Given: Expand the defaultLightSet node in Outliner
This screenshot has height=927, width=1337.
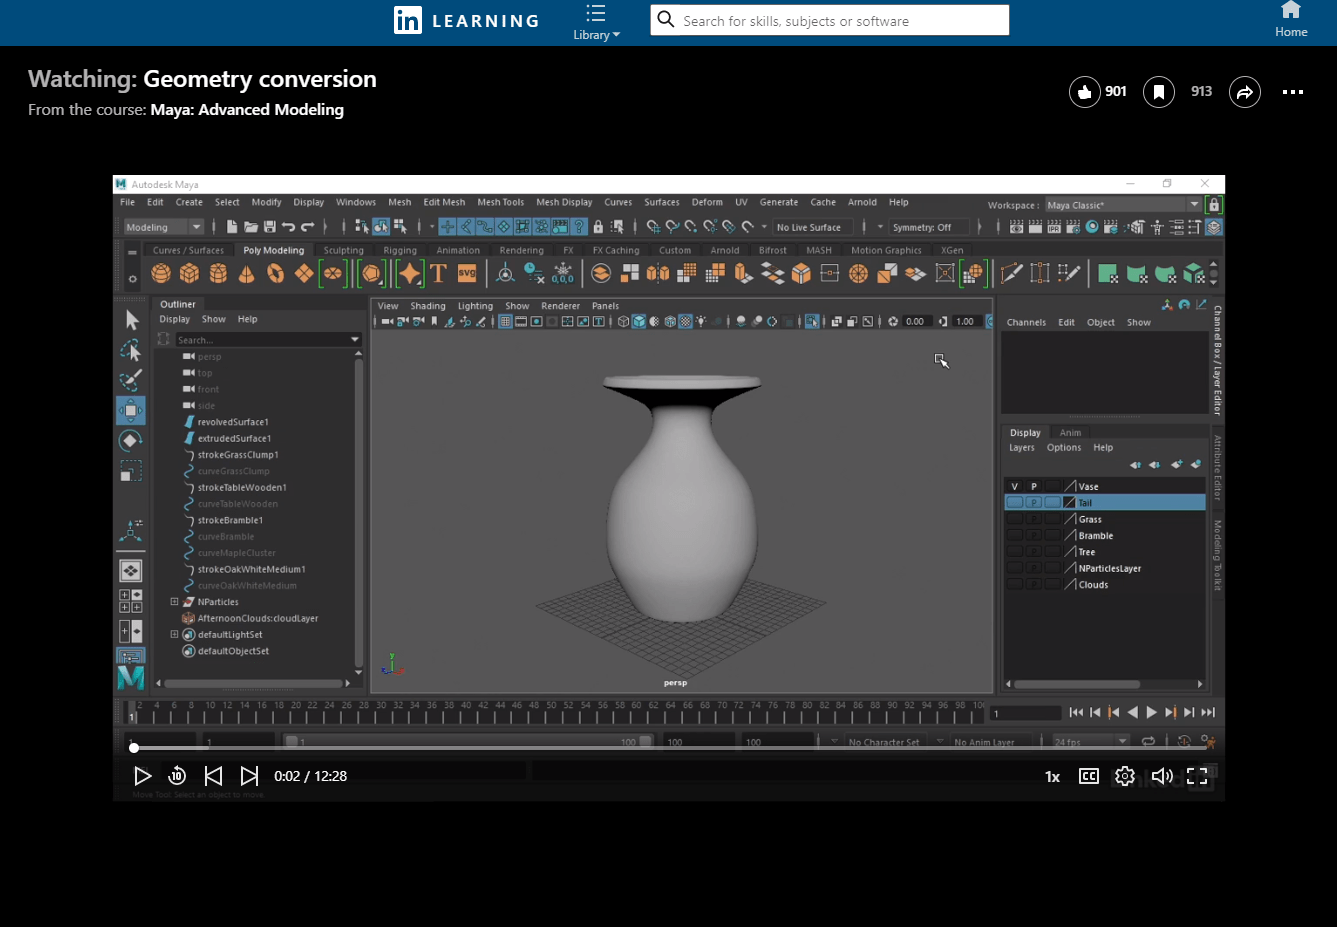Looking at the screenshot, I should (x=174, y=634).
